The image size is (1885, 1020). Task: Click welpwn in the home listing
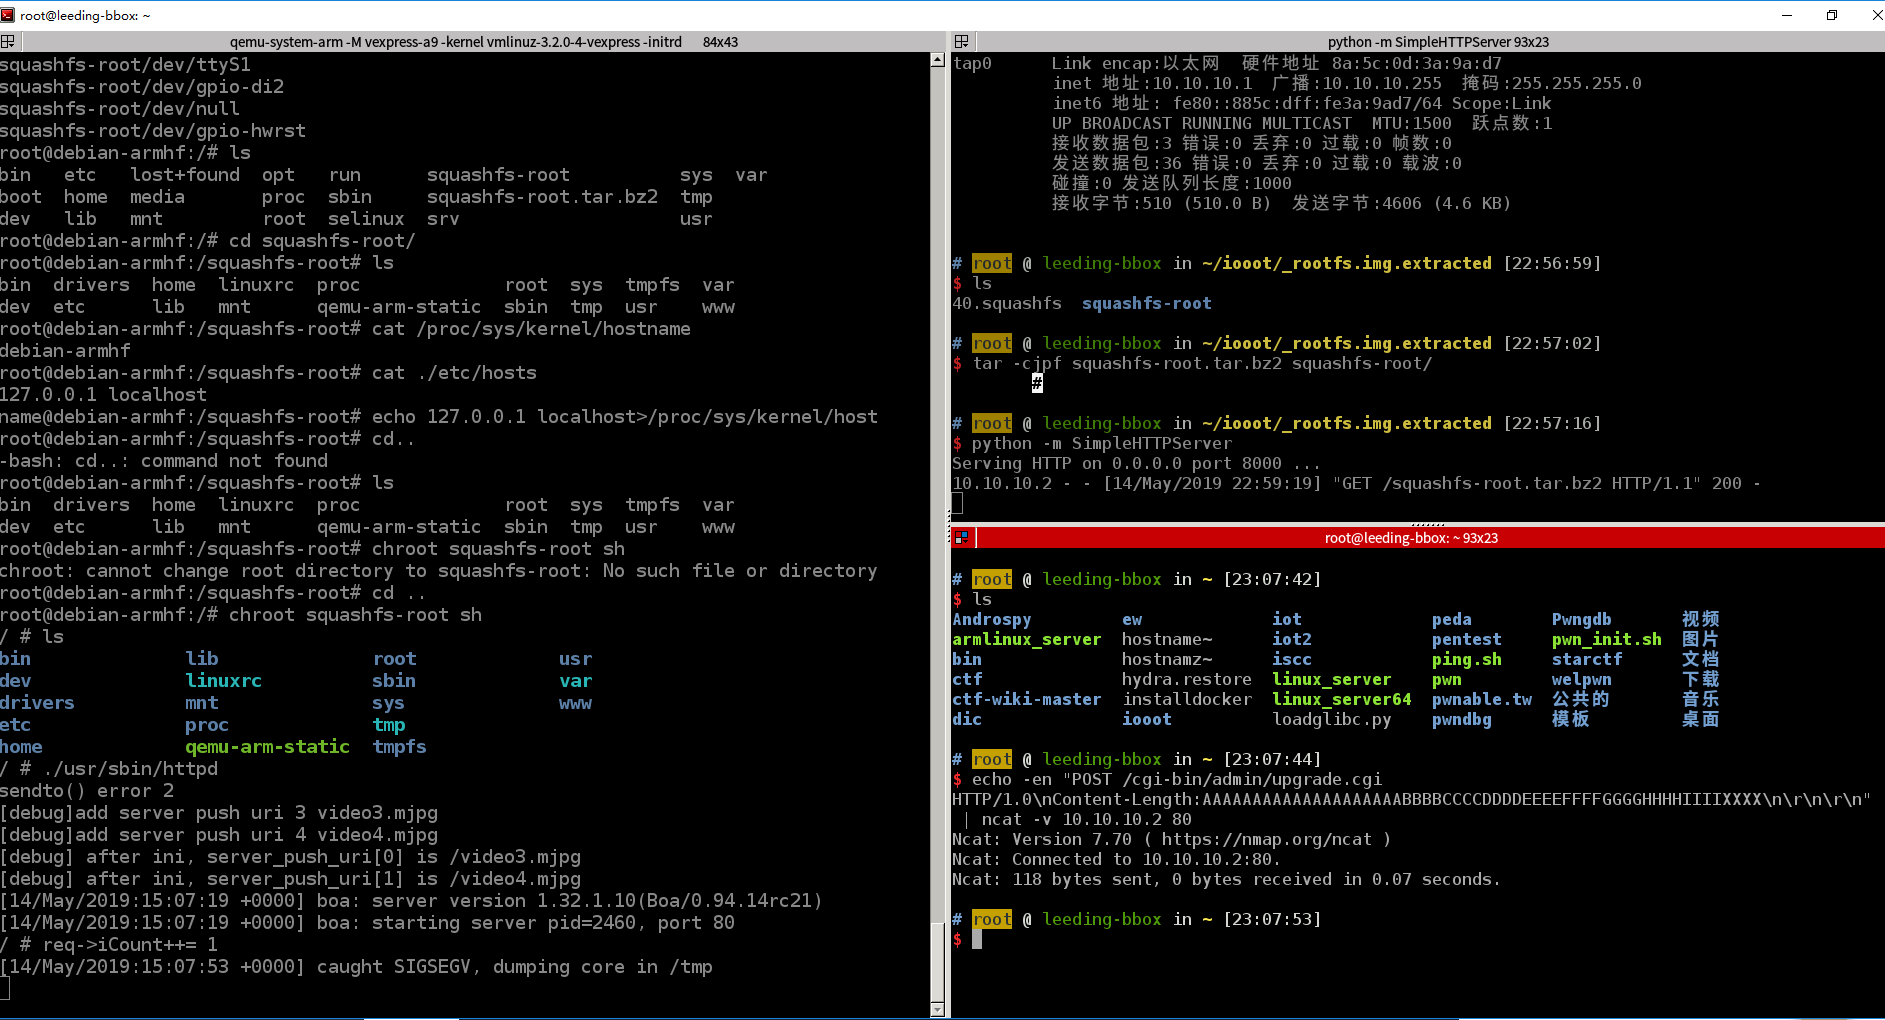point(1582,679)
